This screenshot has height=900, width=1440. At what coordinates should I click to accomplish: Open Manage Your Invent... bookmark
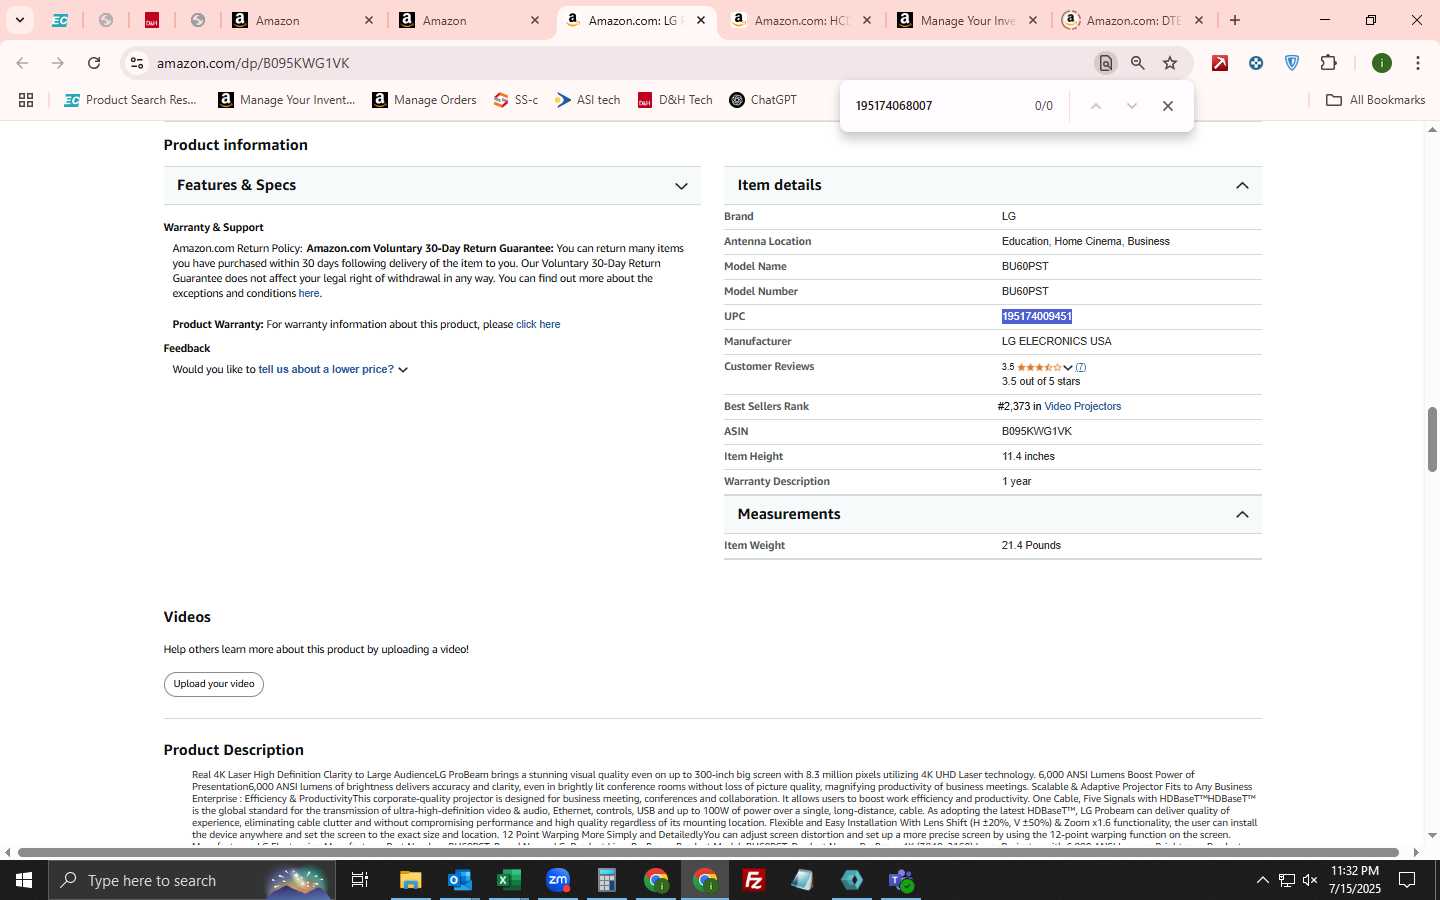pos(287,100)
